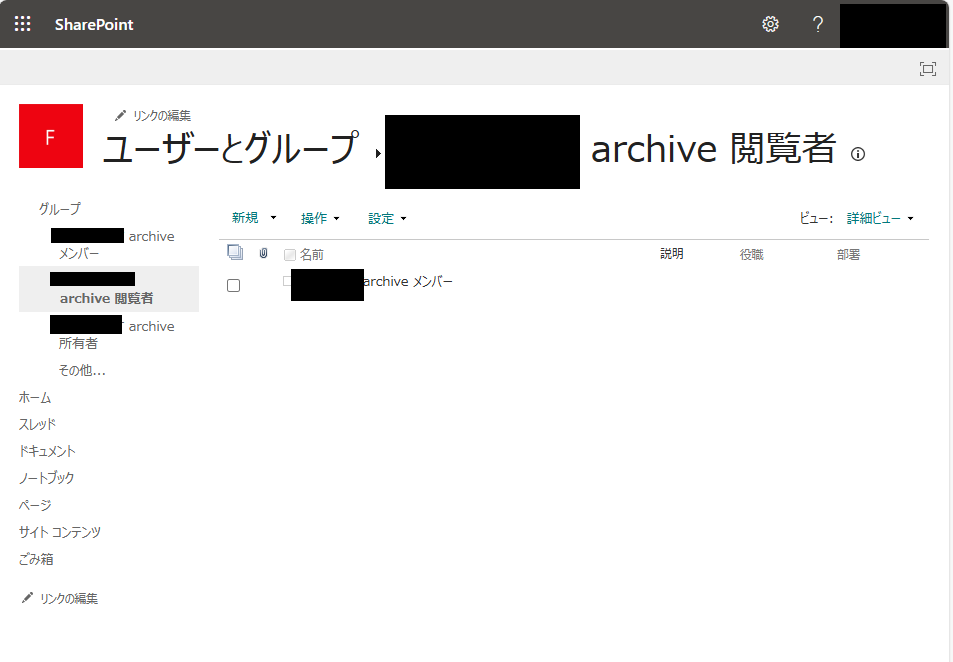
Task: Open the archive メンバー list entry
Action: [372, 282]
